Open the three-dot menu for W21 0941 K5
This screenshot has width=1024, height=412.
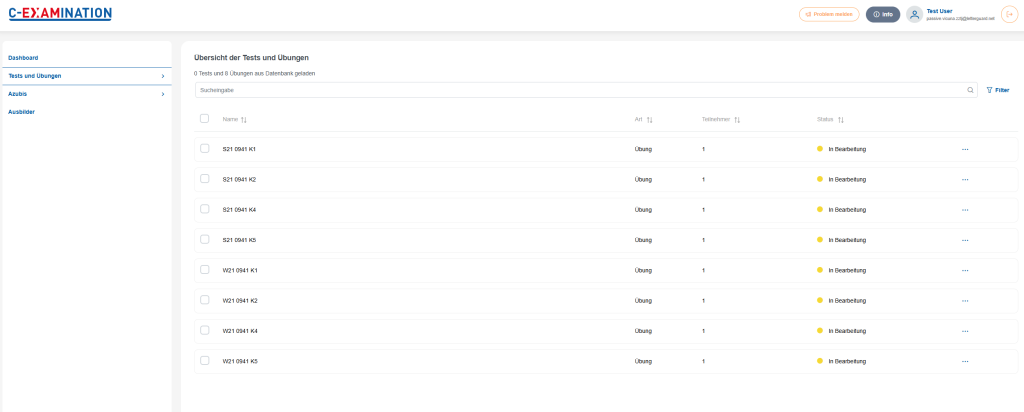click(965, 361)
